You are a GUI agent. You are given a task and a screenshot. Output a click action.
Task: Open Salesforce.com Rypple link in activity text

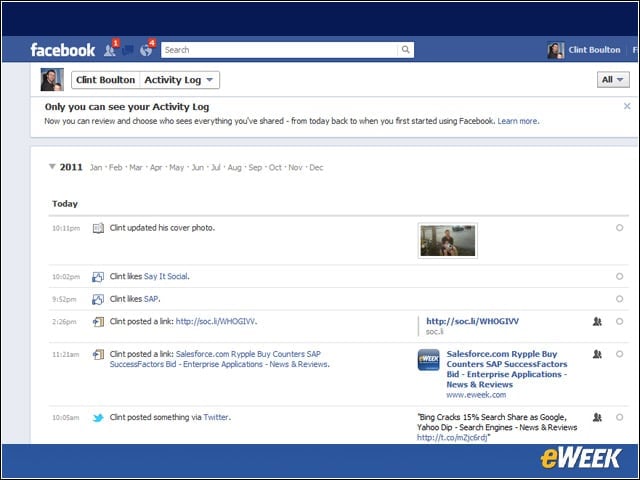click(220, 359)
